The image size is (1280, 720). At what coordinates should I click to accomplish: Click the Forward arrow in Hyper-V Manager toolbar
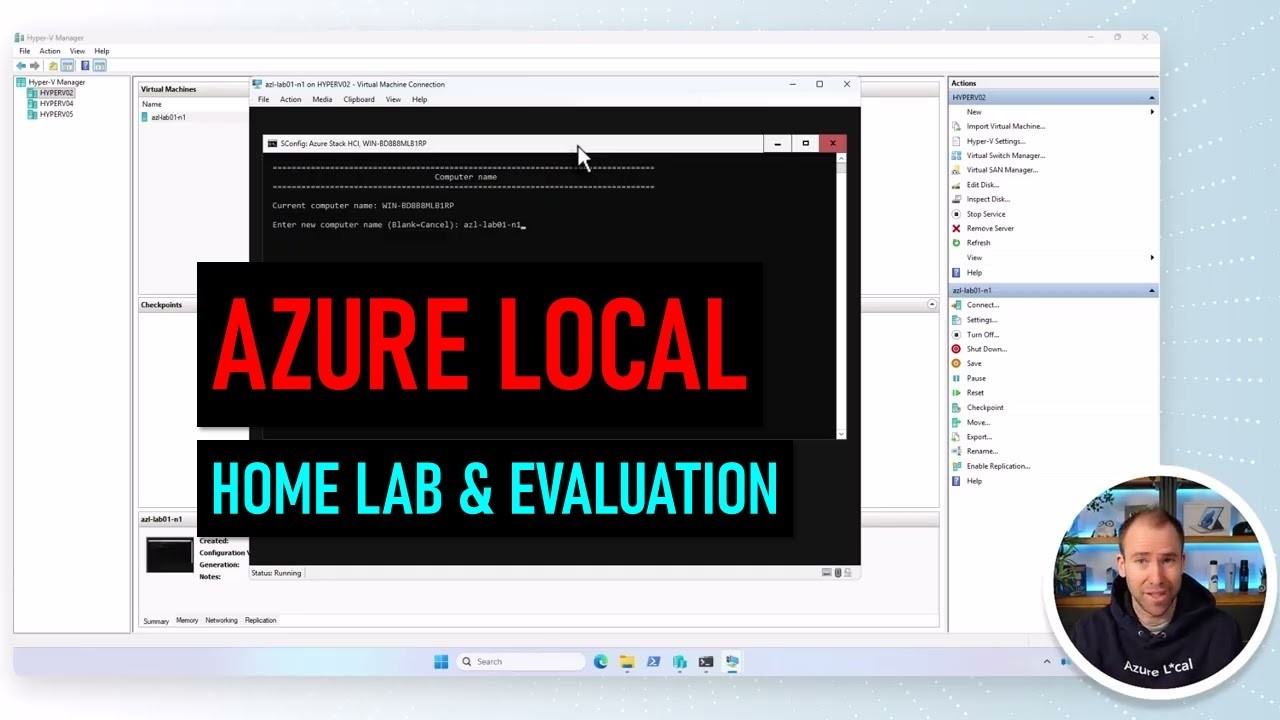coord(35,66)
